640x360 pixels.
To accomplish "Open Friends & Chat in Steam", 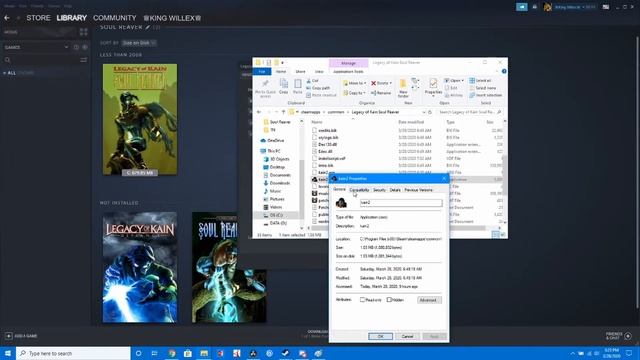I will (619, 336).
